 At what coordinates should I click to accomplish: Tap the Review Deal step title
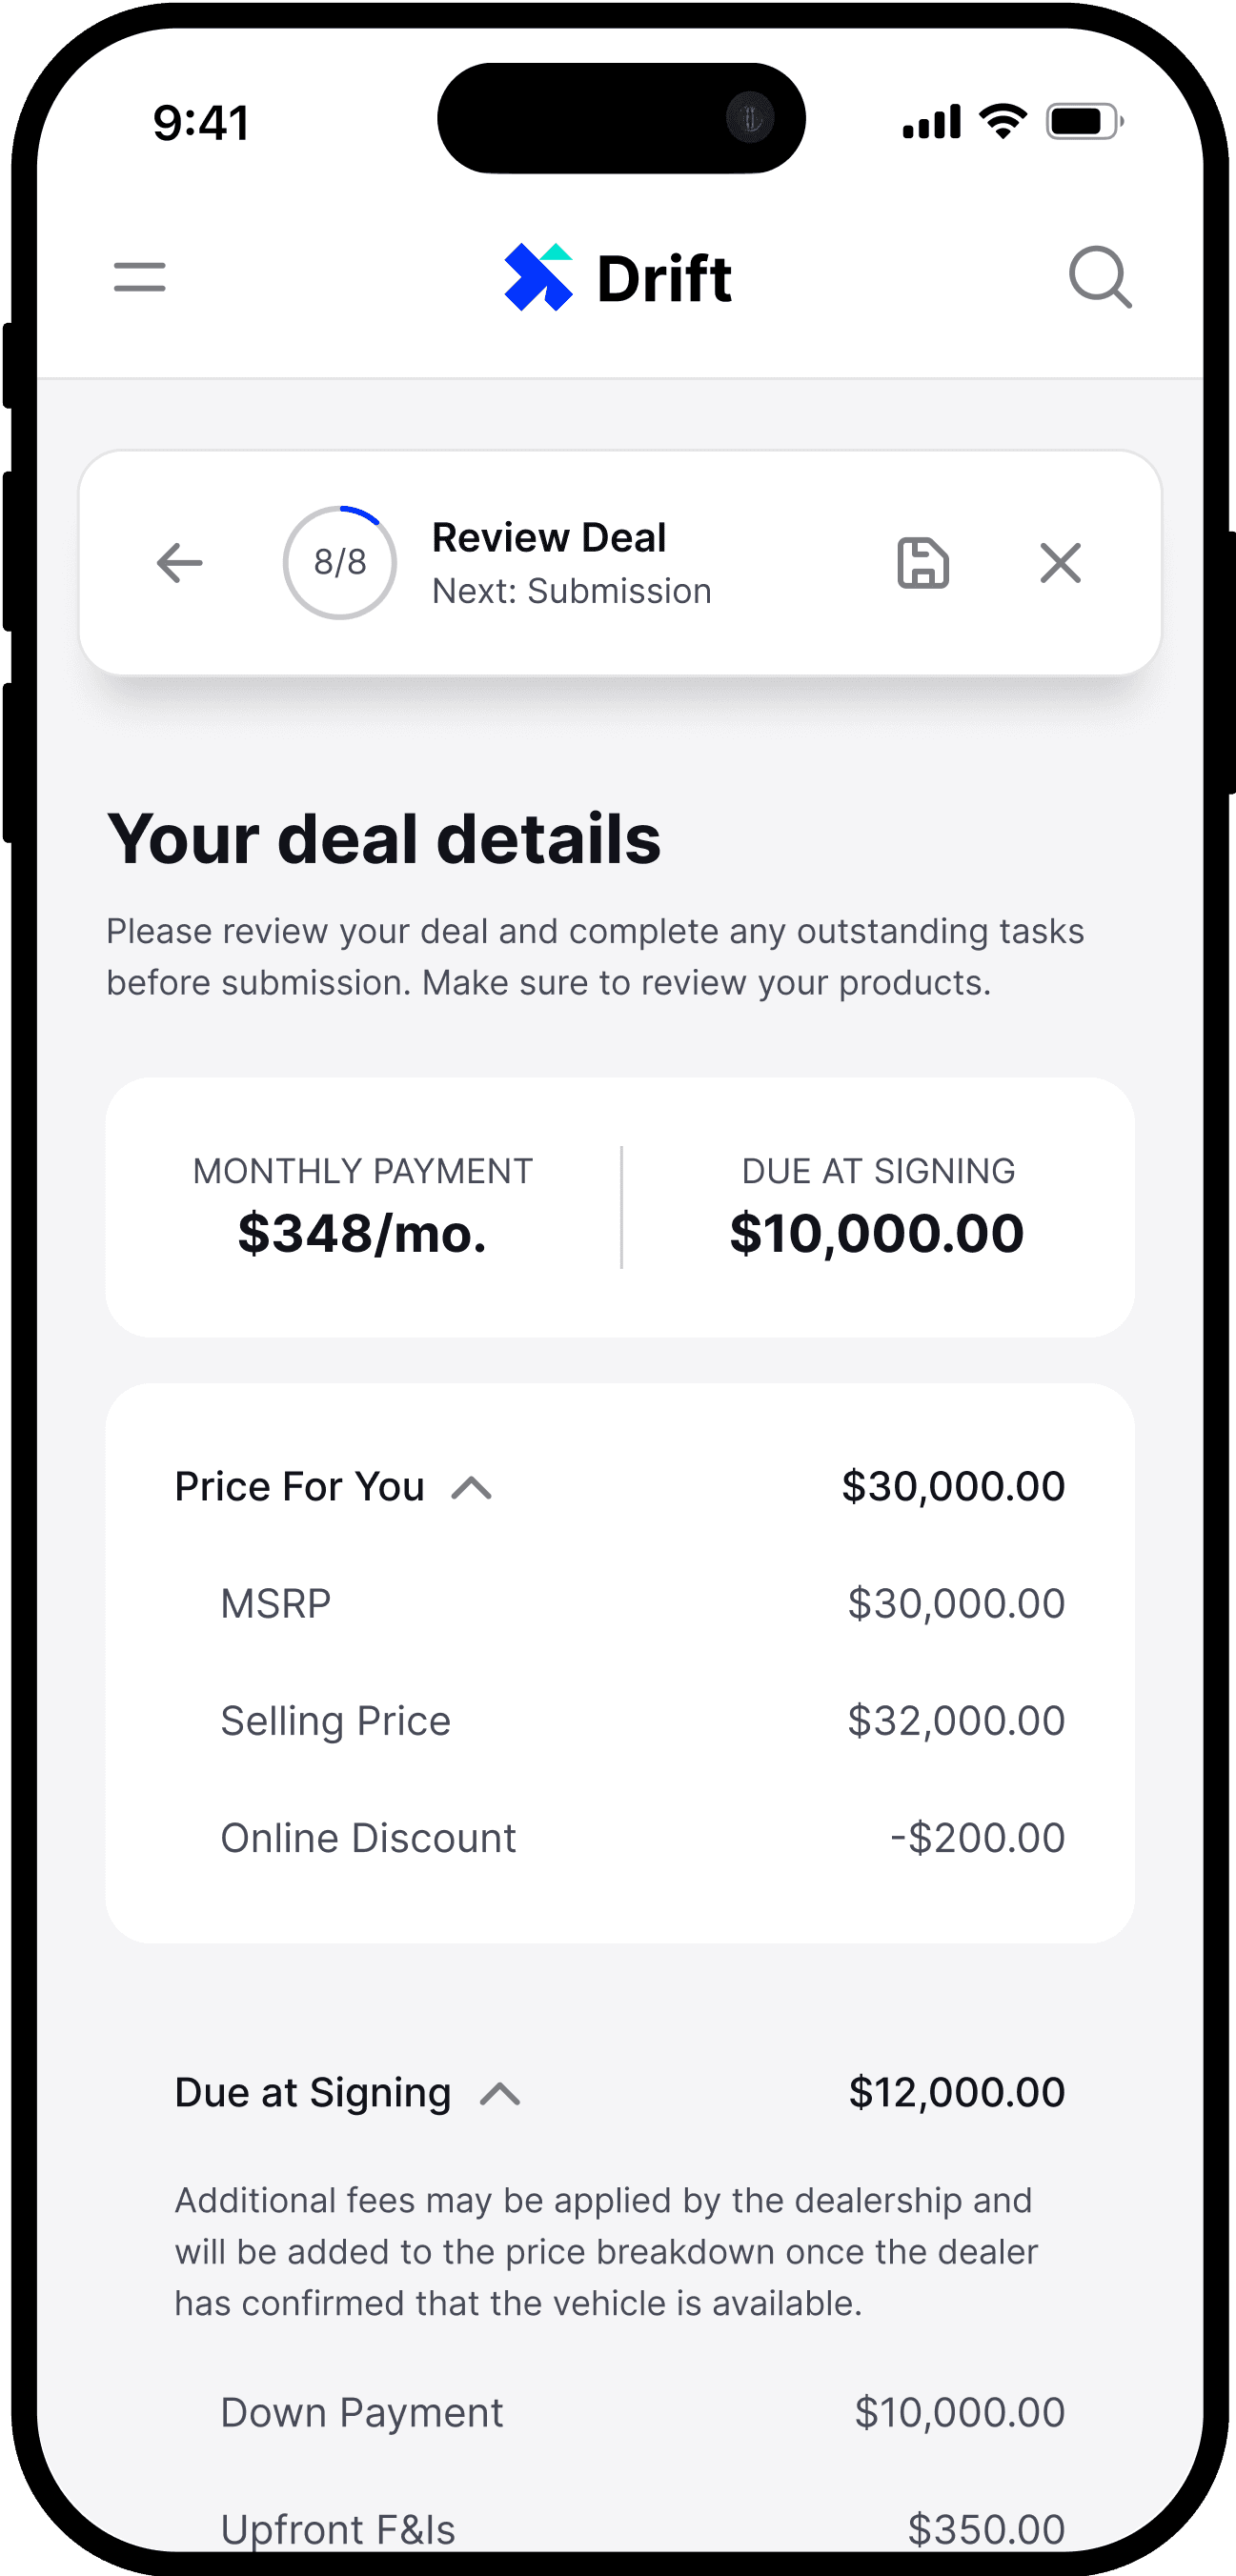point(549,538)
